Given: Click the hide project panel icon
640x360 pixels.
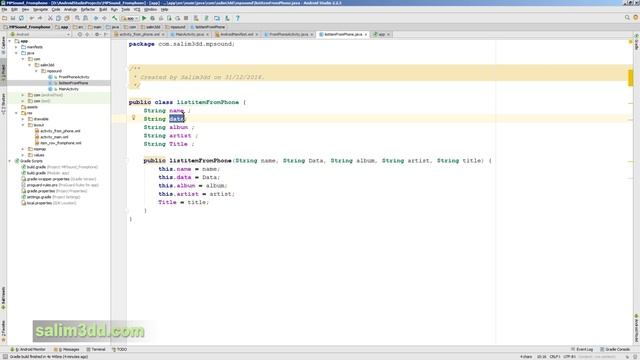Looking at the screenshot, I should click(106, 35).
